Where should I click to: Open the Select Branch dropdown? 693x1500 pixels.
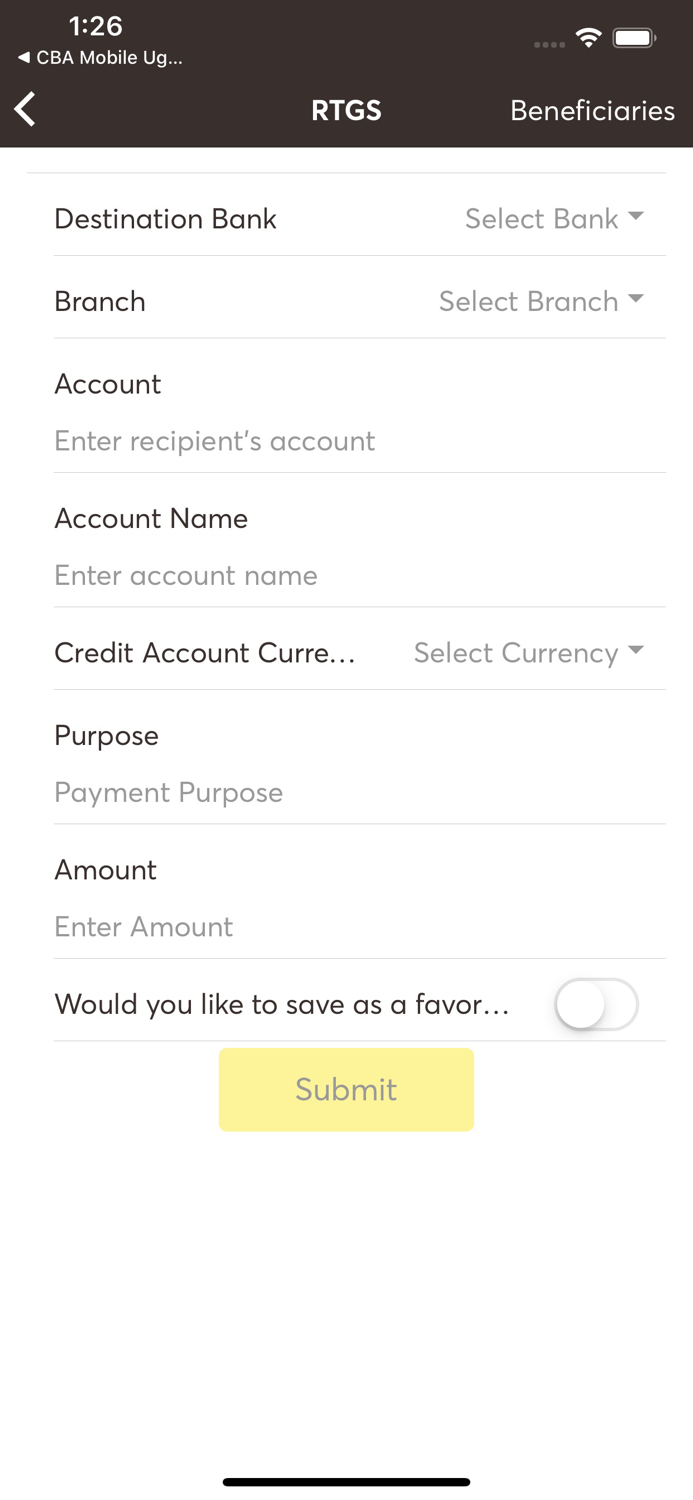529,301
